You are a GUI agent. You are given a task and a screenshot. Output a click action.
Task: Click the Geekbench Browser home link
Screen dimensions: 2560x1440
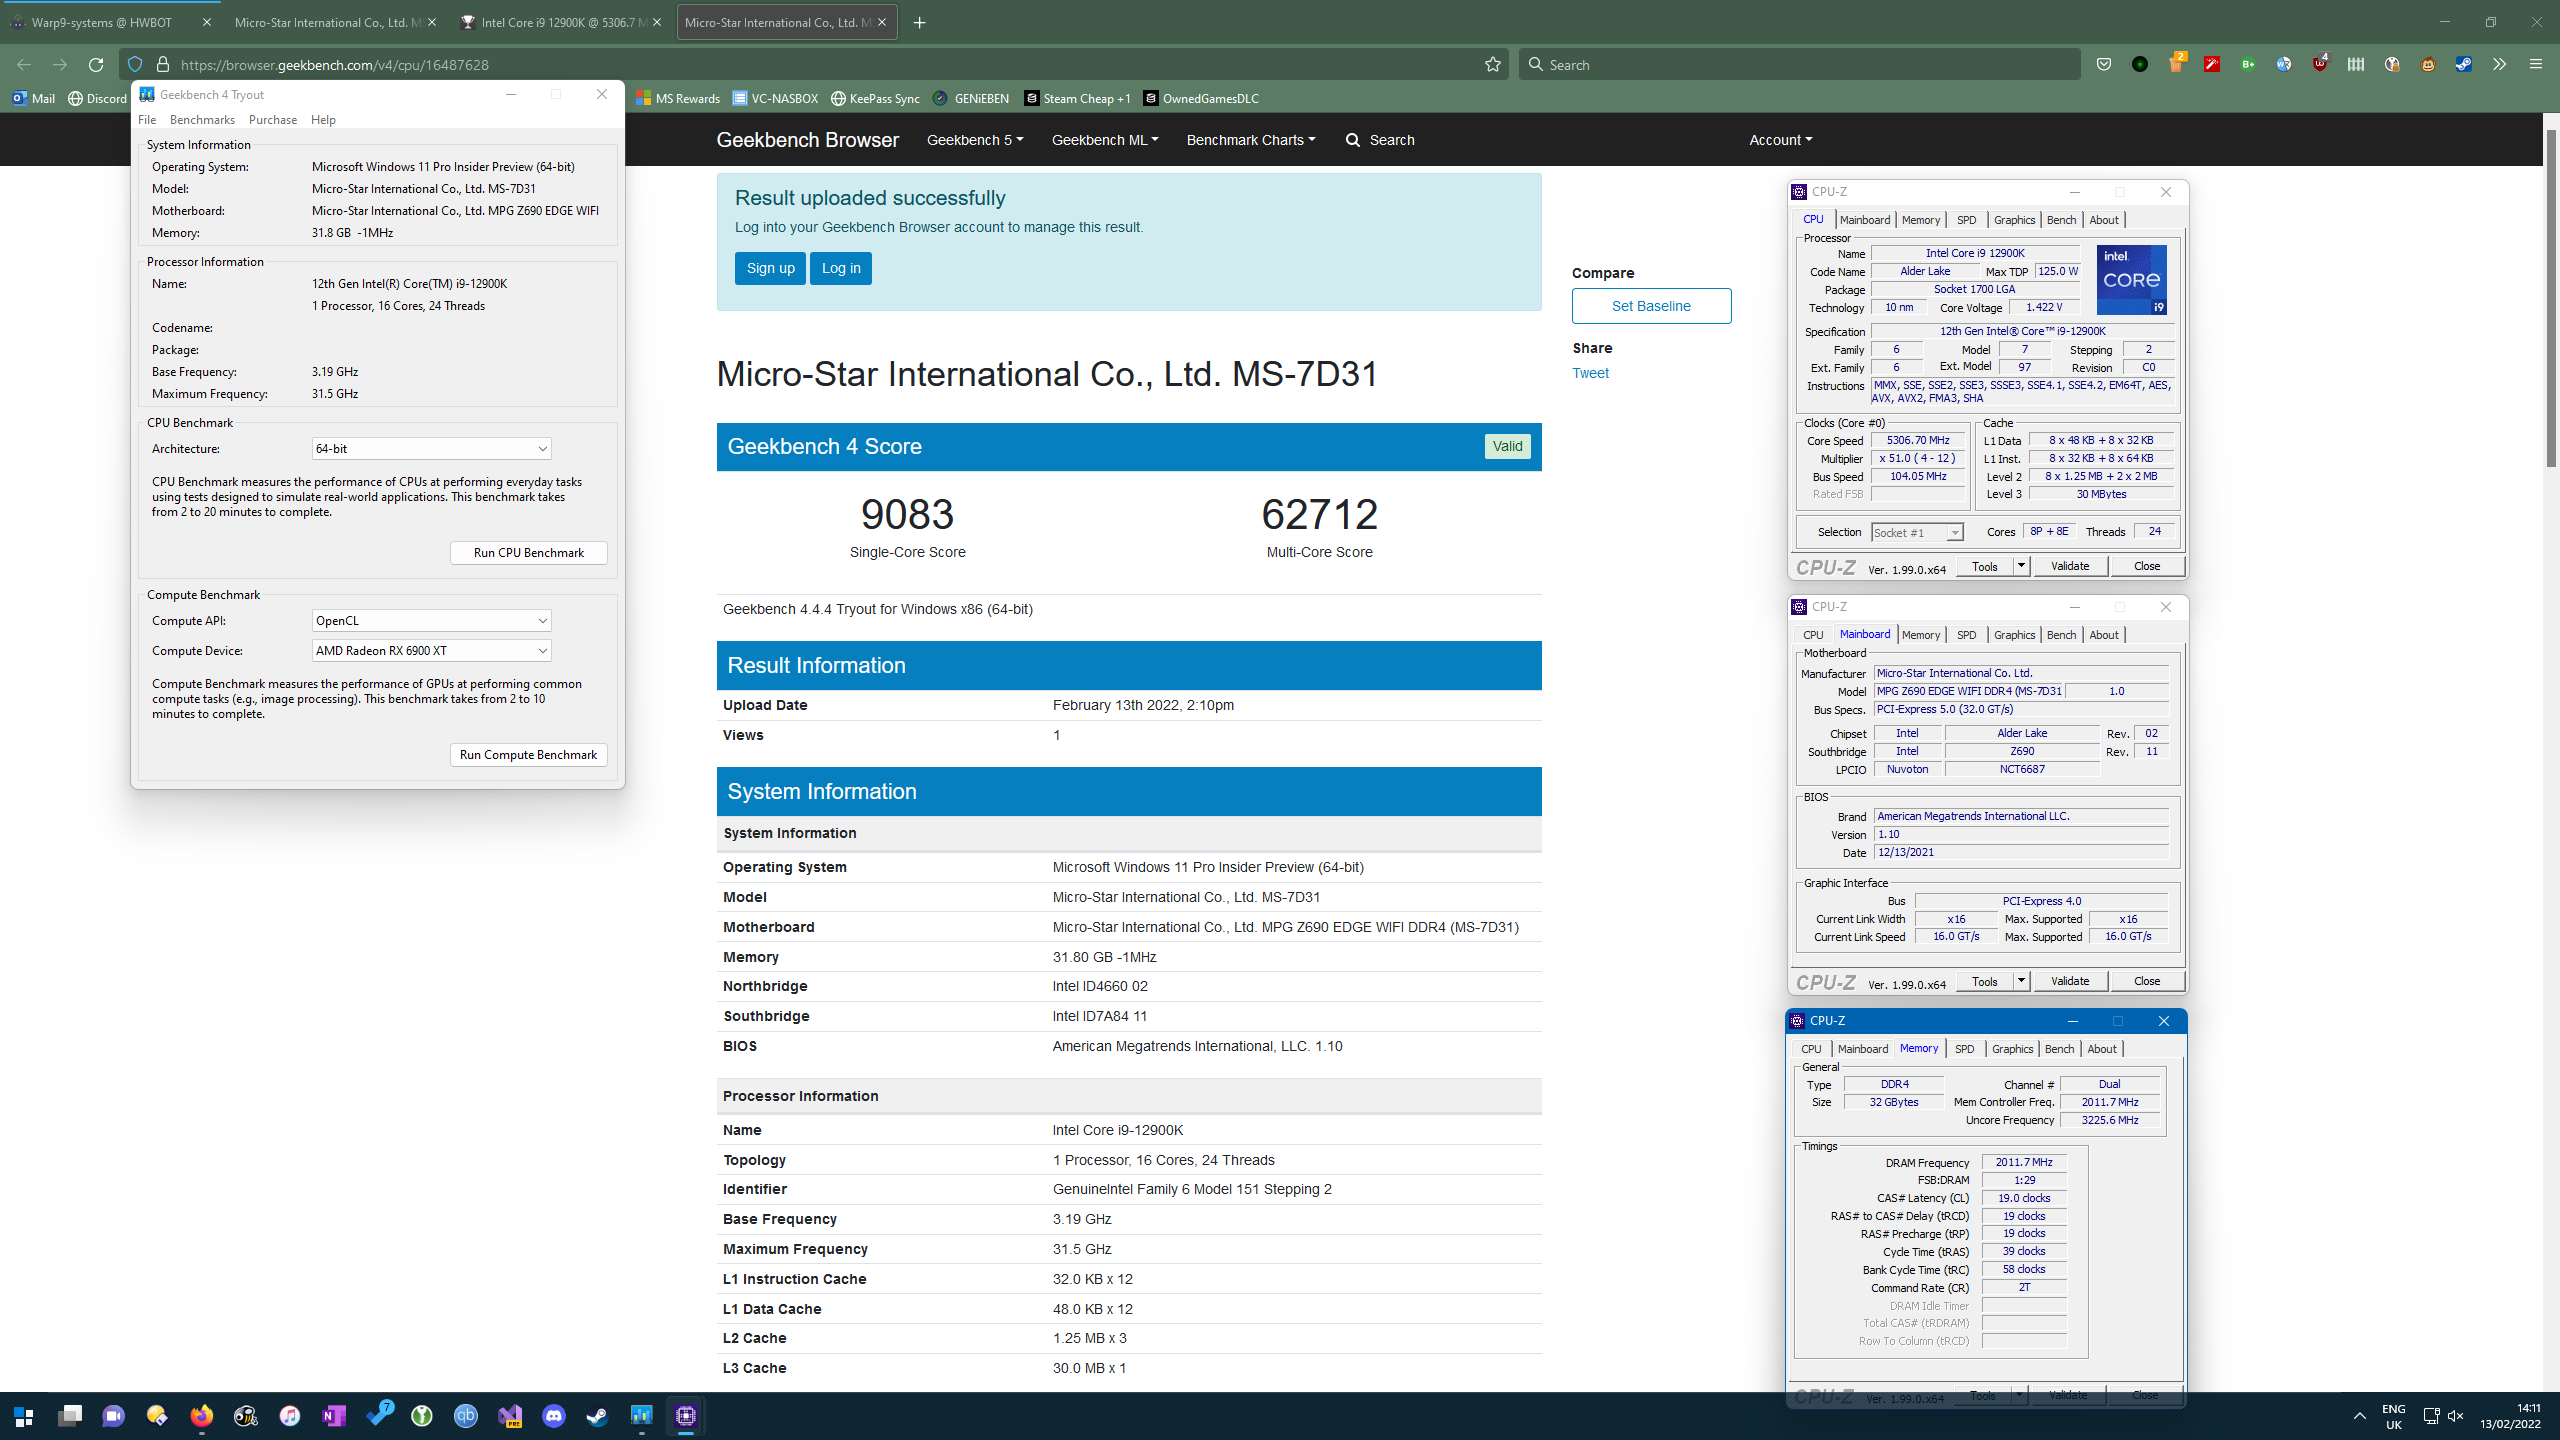pos(807,140)
